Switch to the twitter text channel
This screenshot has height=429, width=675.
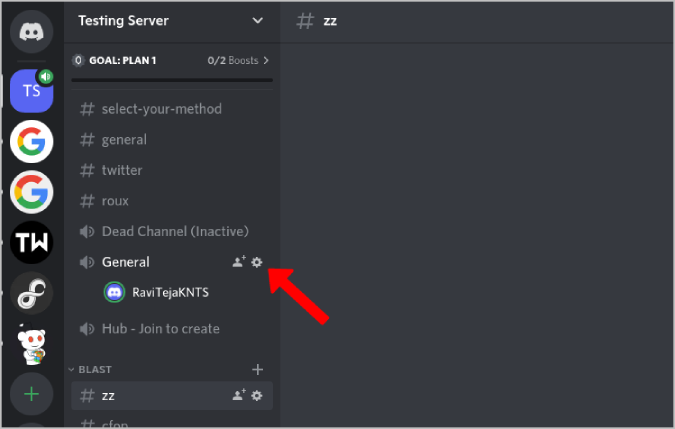122,170
